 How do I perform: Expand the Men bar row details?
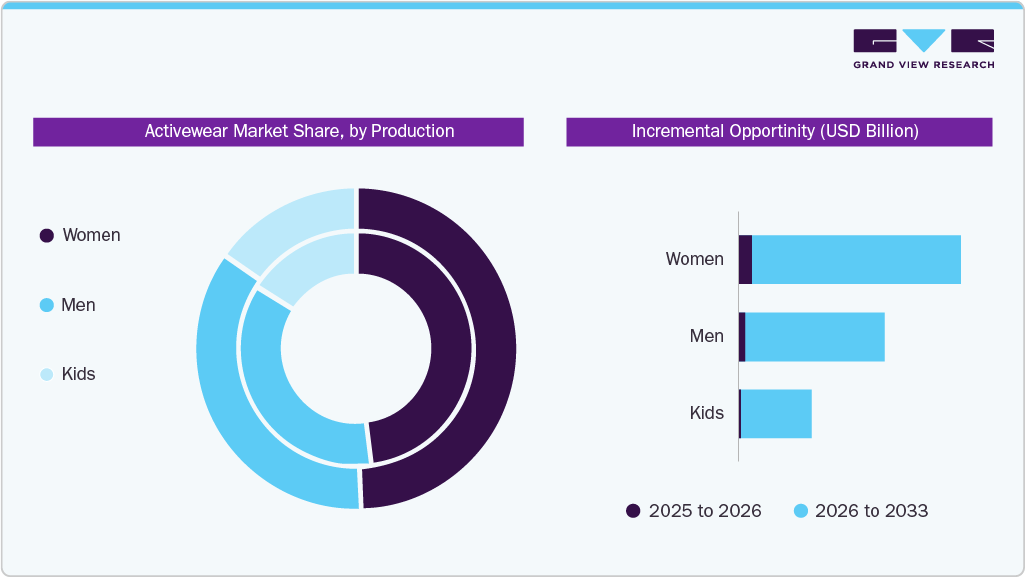tap(706, 335)
